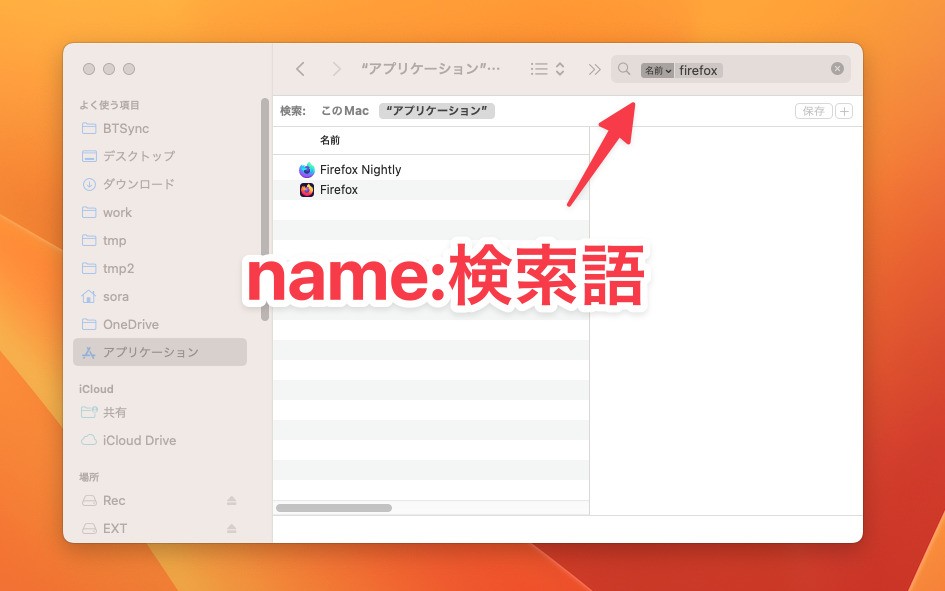The width and height of the screenshot is (945, 591).
Task: Select the Firefox Nightly application
Action: 362,169
